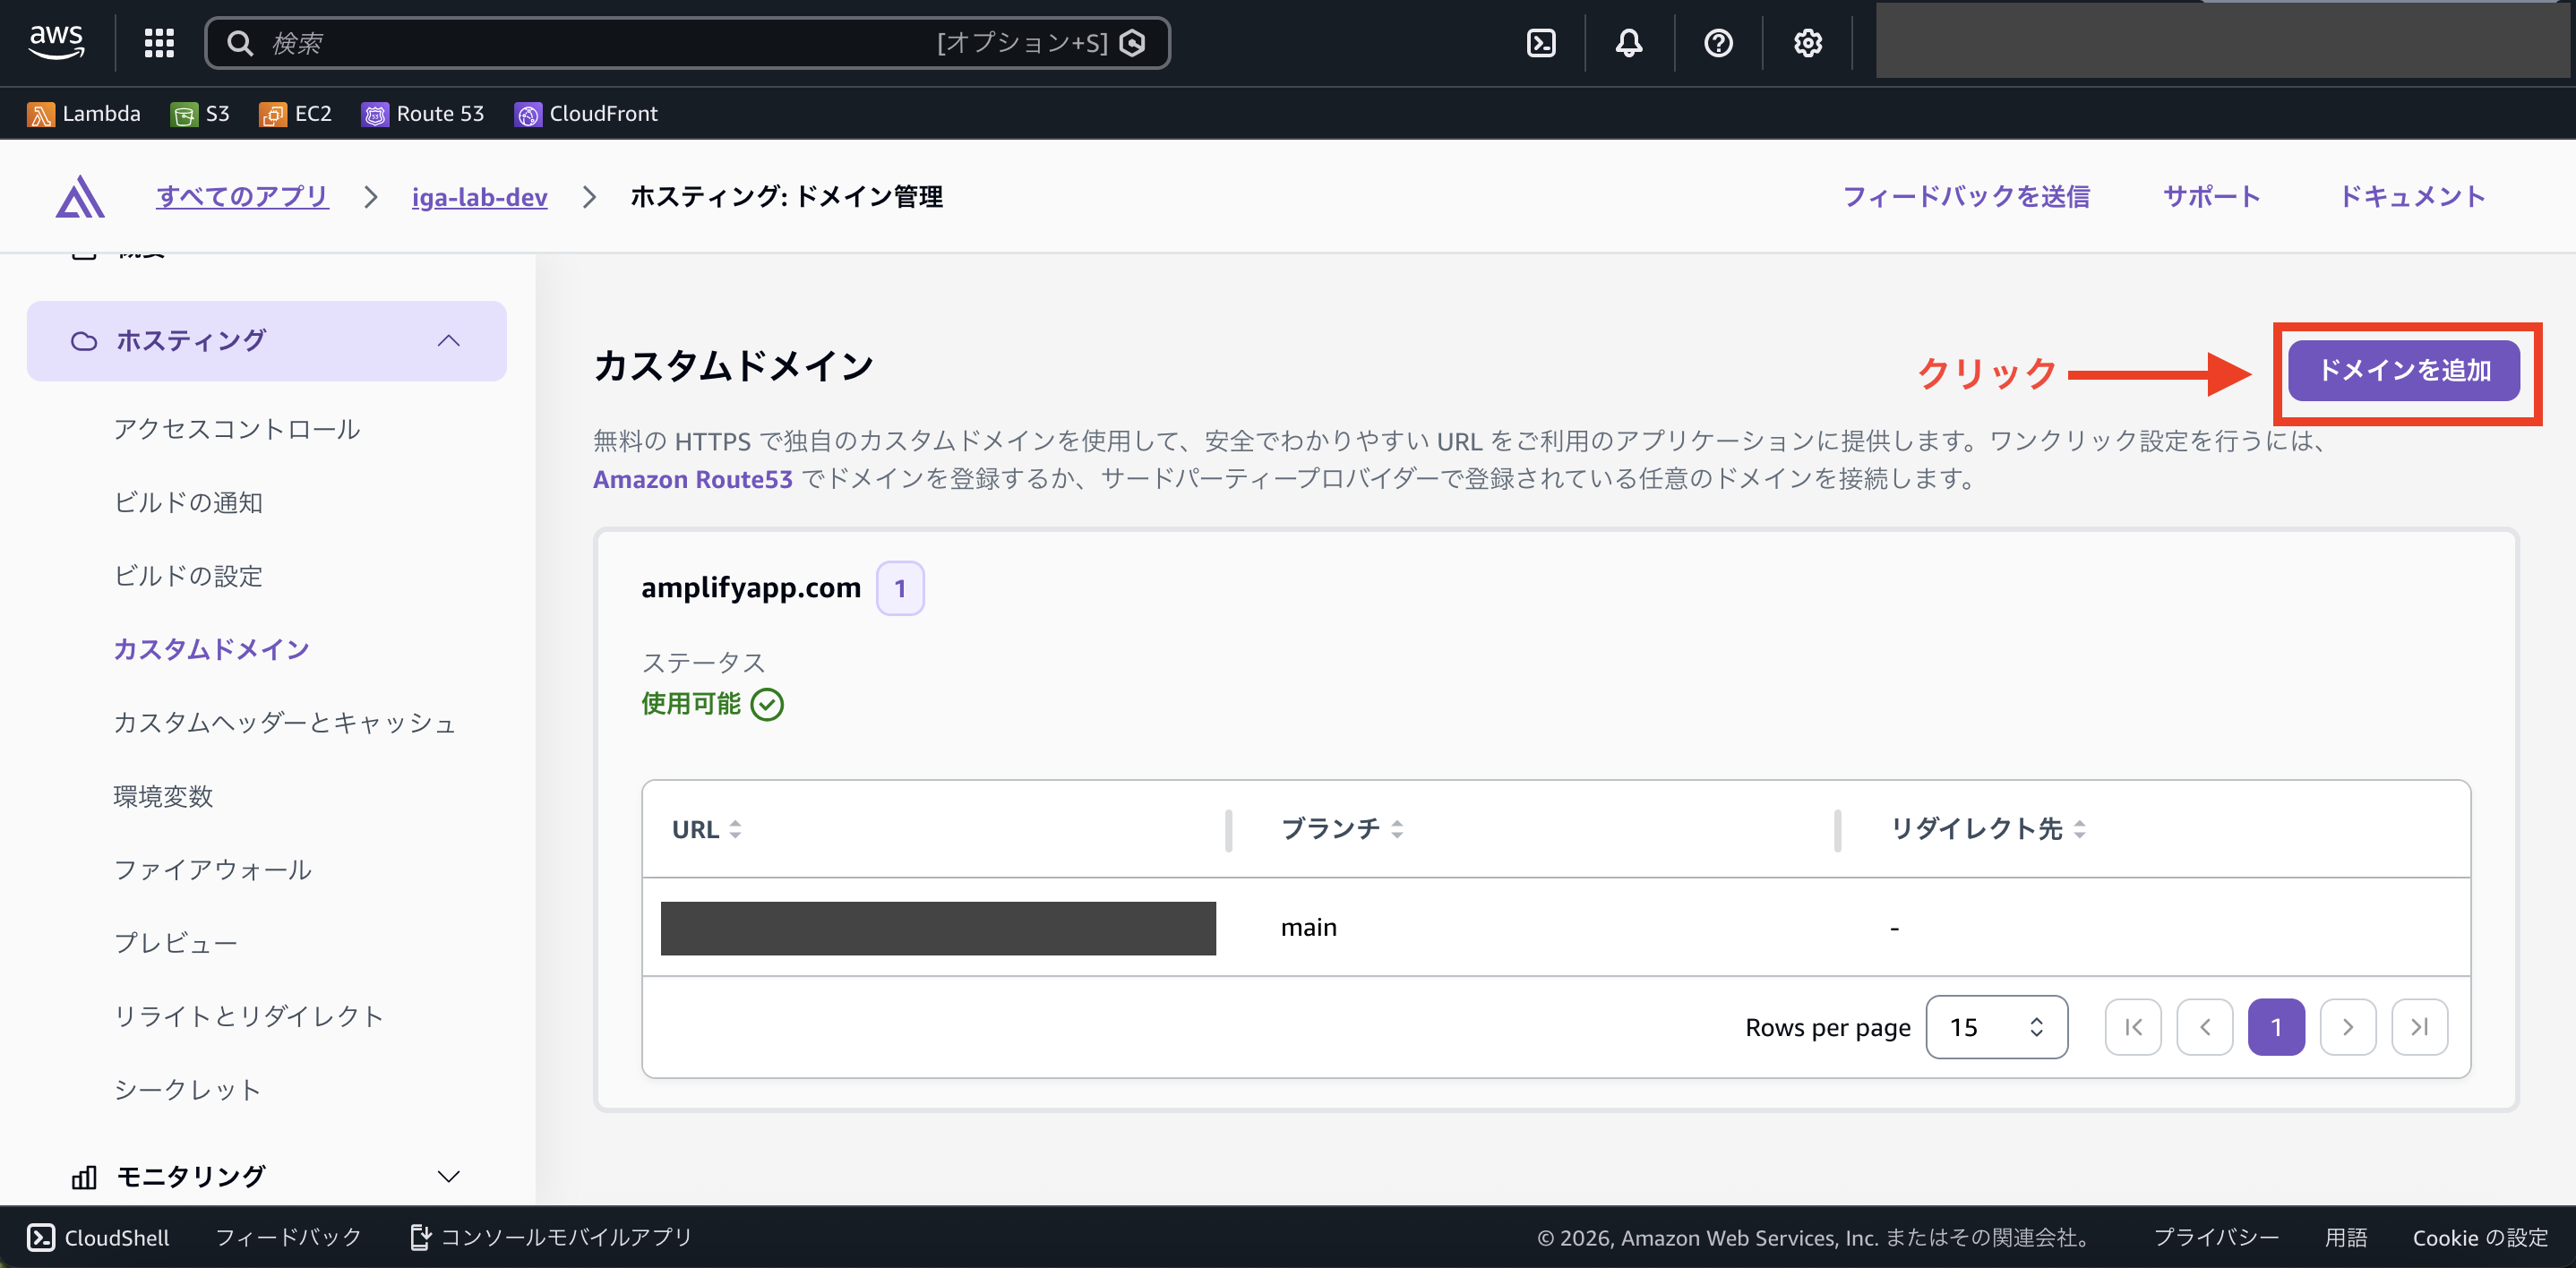Open EC2 favorite shortcut

[x=295, y=114]
